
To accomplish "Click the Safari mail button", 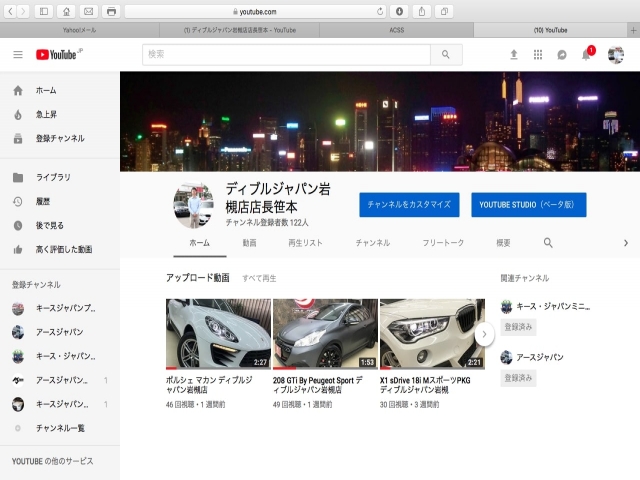I will (x=89, y=11).
